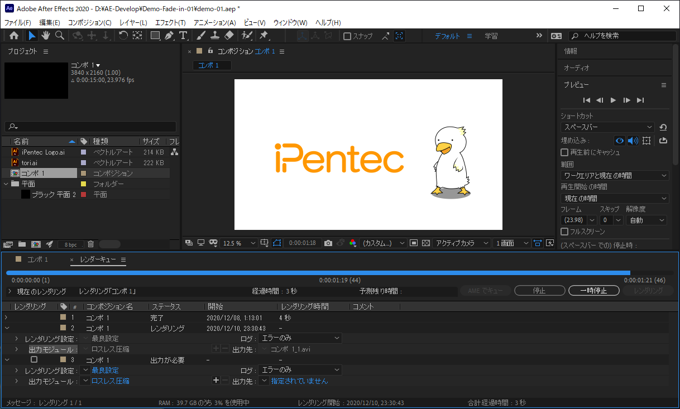
Task: Click the Home icon in toolbar
Action: pyautogui.click(x=14, y=36)
